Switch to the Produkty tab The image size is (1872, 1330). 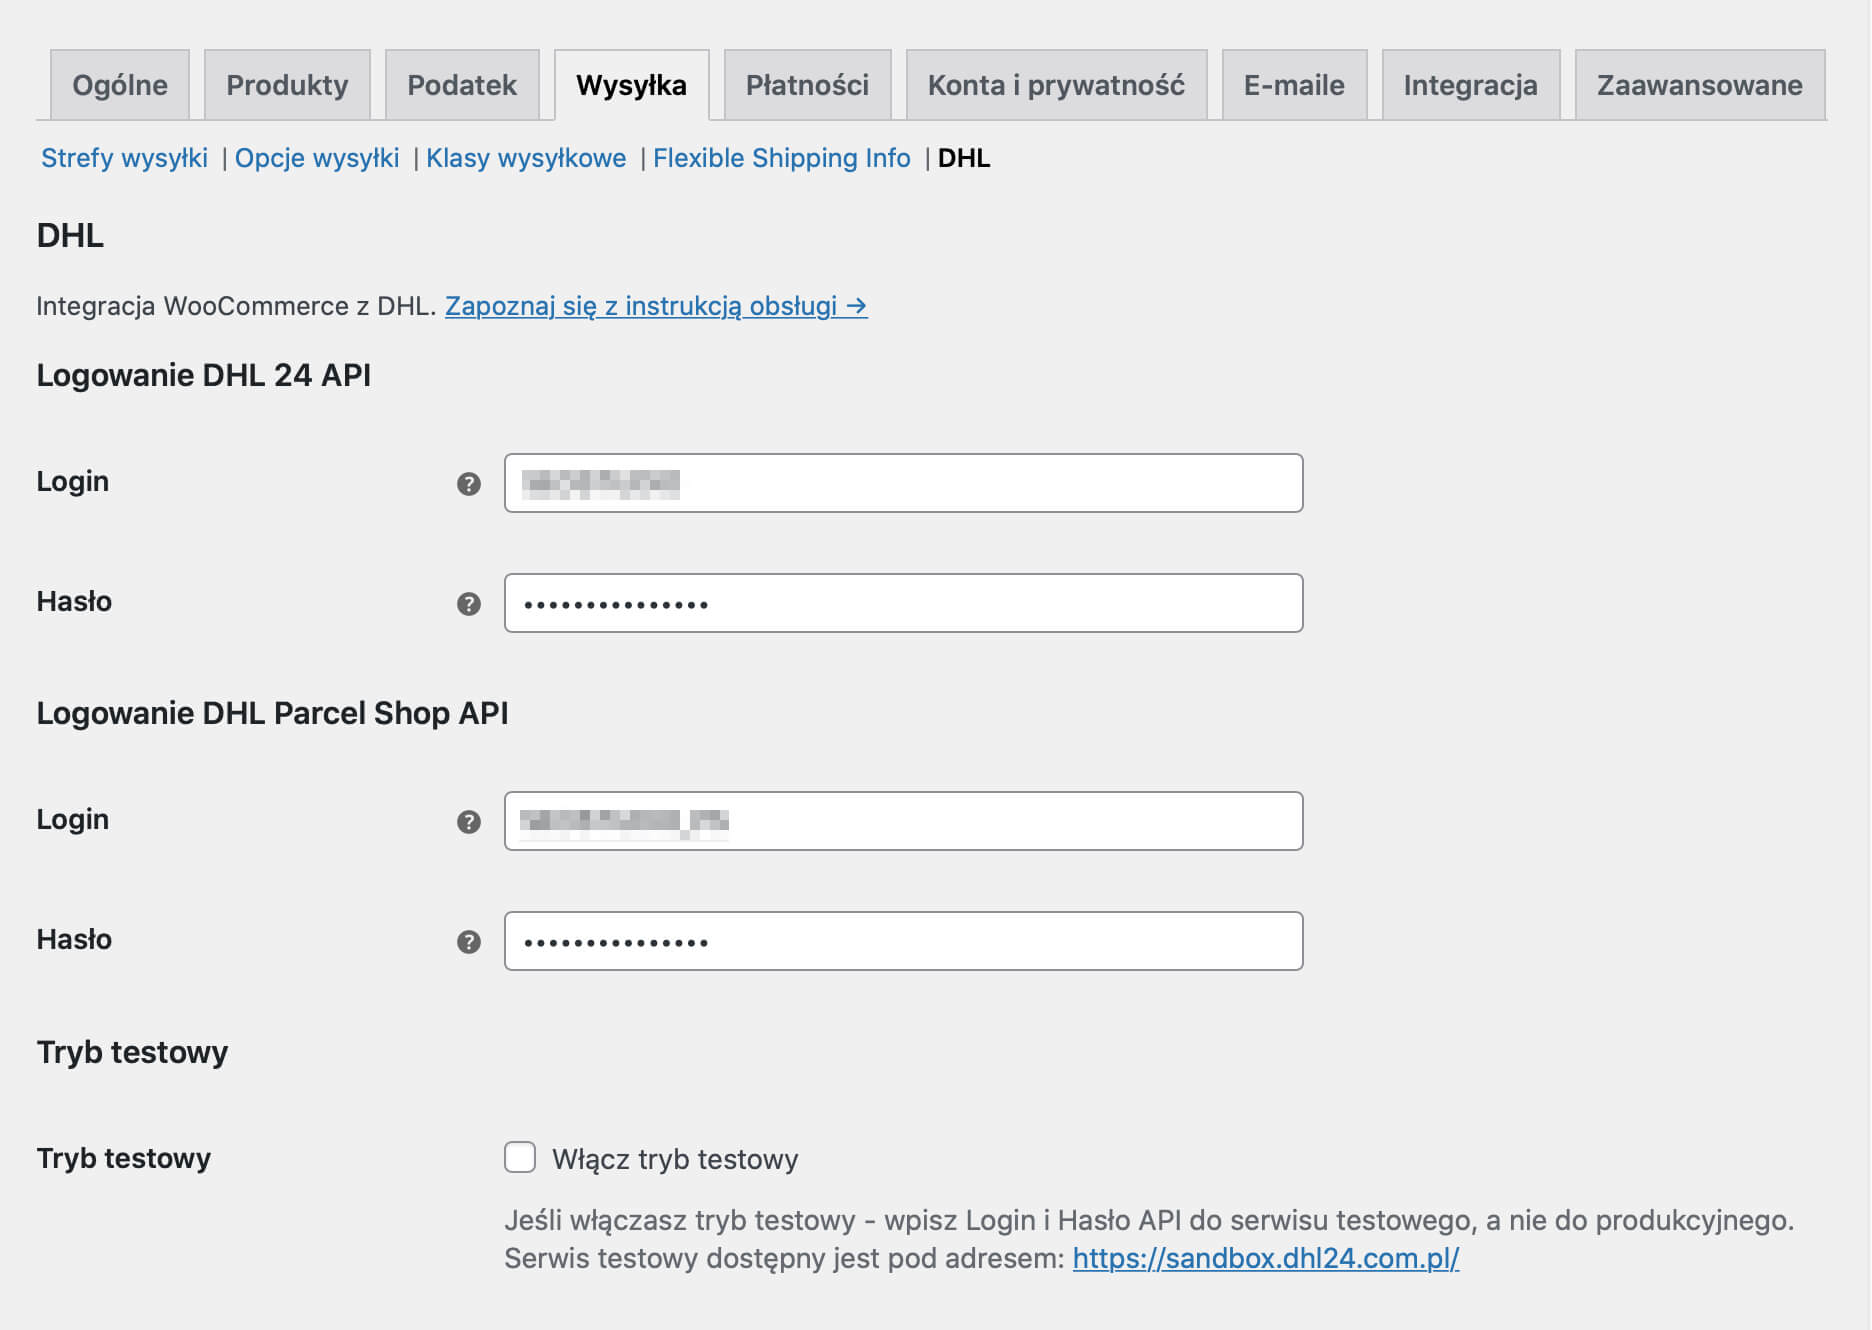(287, 85)
